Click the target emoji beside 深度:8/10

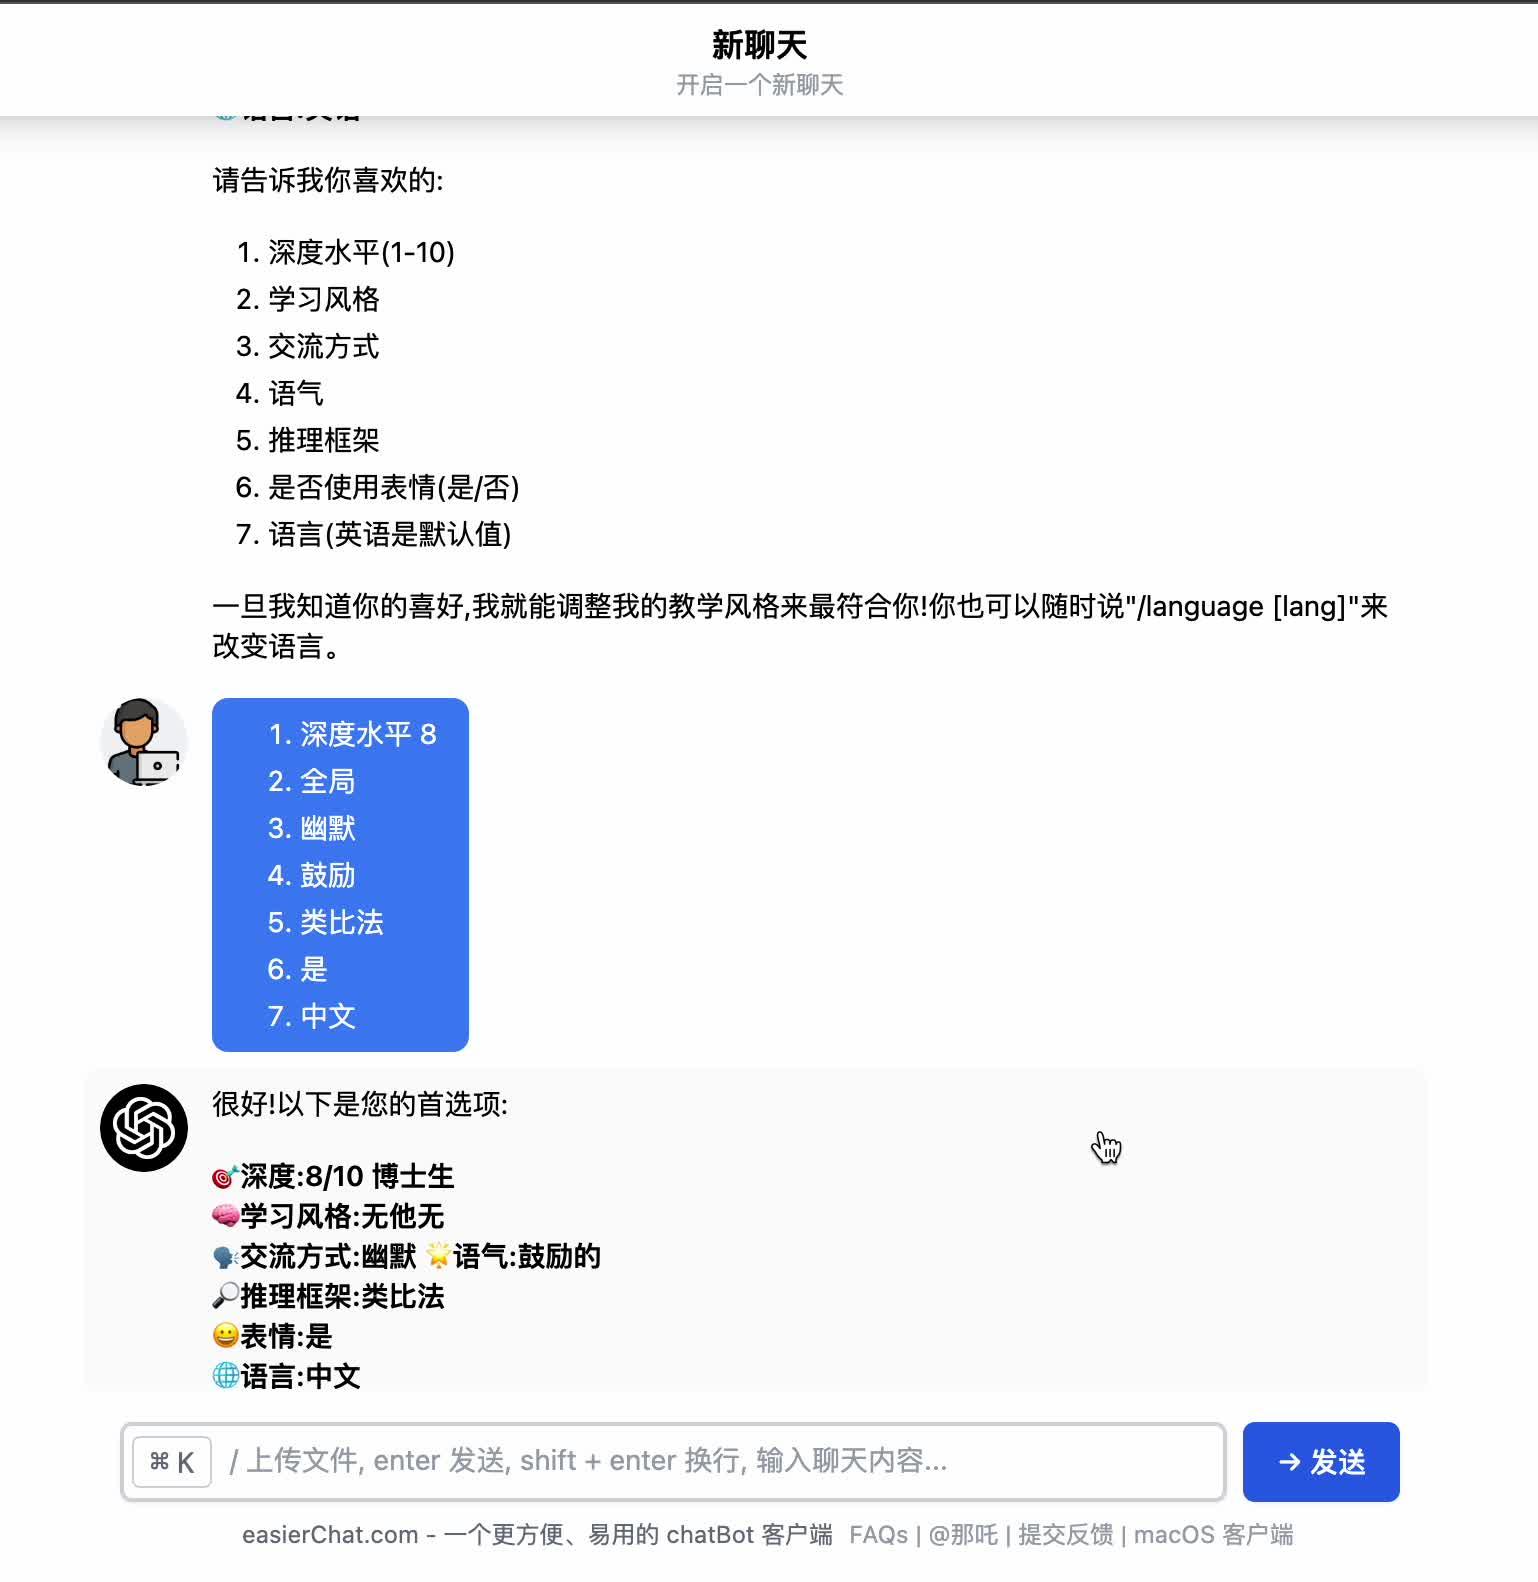point(226,1177)
